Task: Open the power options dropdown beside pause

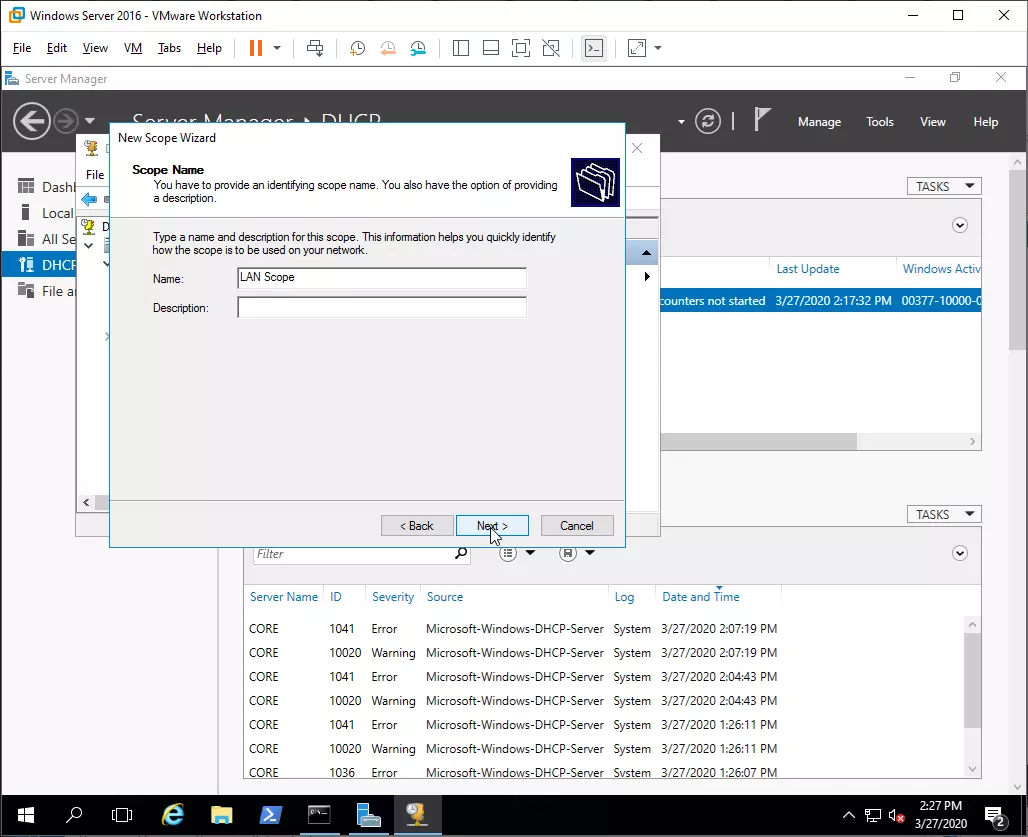Action: pyautogui.click(x=277, y=48)
